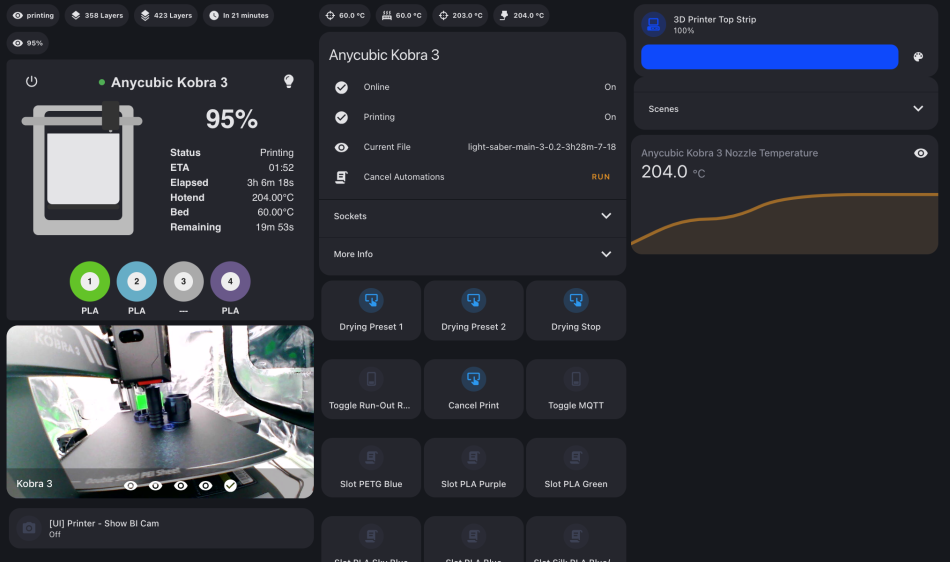Image resolution: width=950 pixels, height=562 pixels.
Task: Select green filament slot 1
Action: pyautogui.click(x=90, y=281)
